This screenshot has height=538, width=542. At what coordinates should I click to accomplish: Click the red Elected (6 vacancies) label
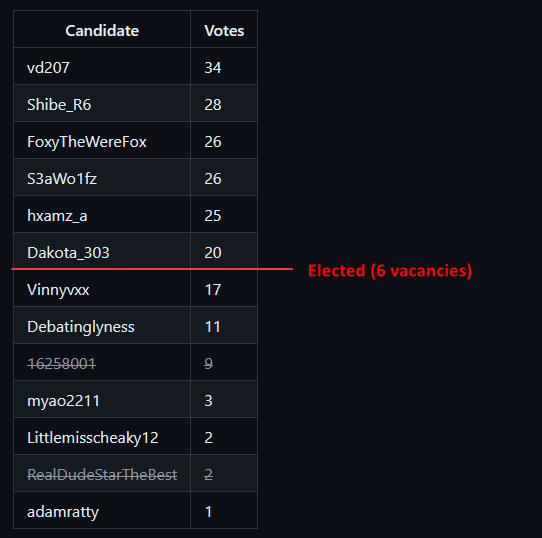click(x=390, y=270)
